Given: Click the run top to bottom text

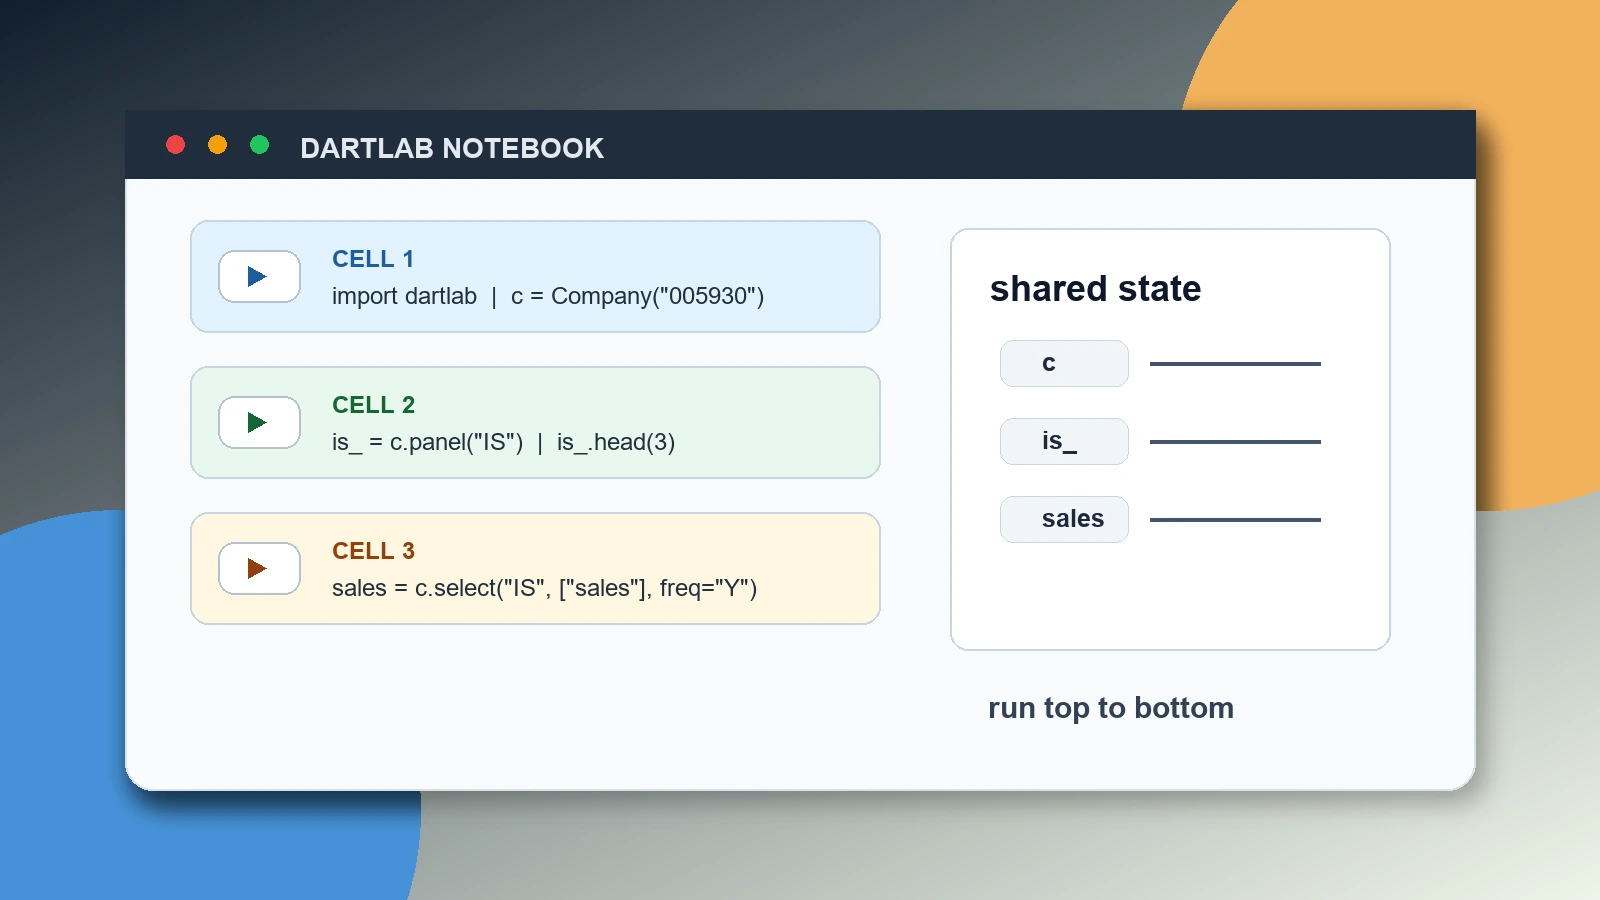Looking at the screenshot, I should (x=1111, y=708).
